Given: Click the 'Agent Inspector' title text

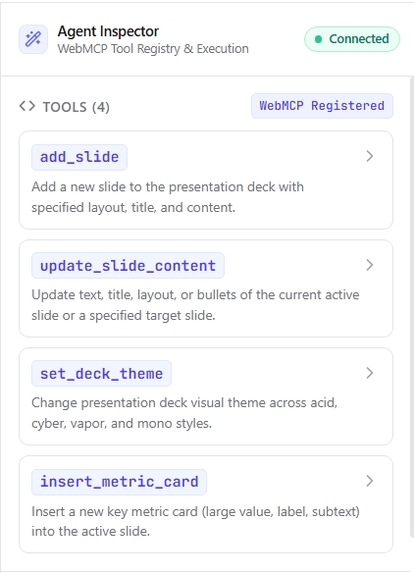Looking at the screenshot, I should 108,31.
